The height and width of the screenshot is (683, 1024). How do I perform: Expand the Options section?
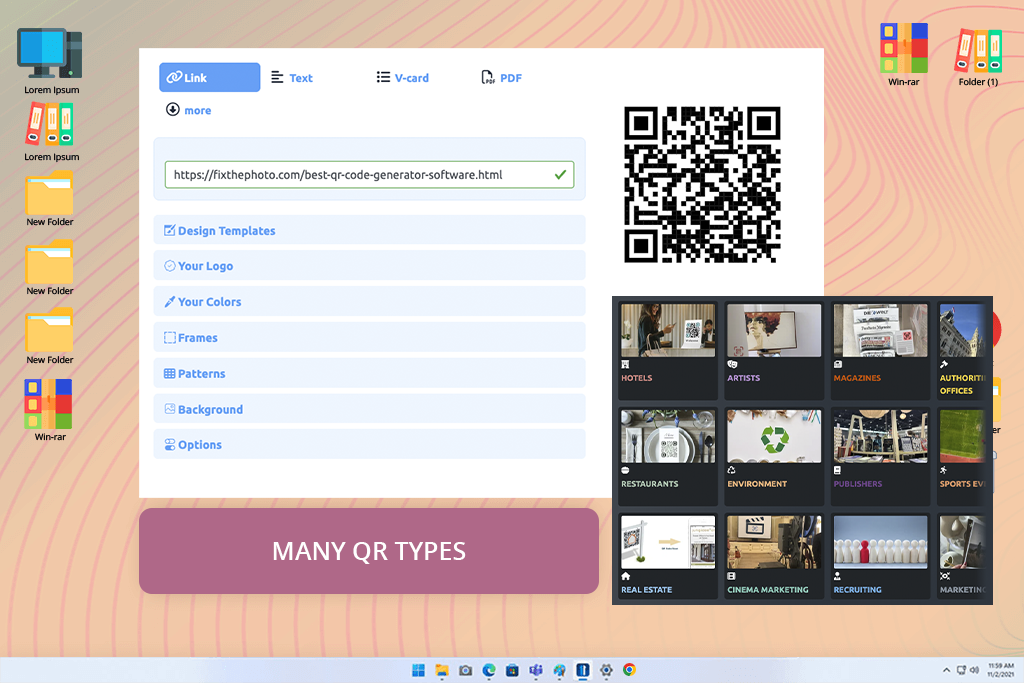[x=369, y=445]
